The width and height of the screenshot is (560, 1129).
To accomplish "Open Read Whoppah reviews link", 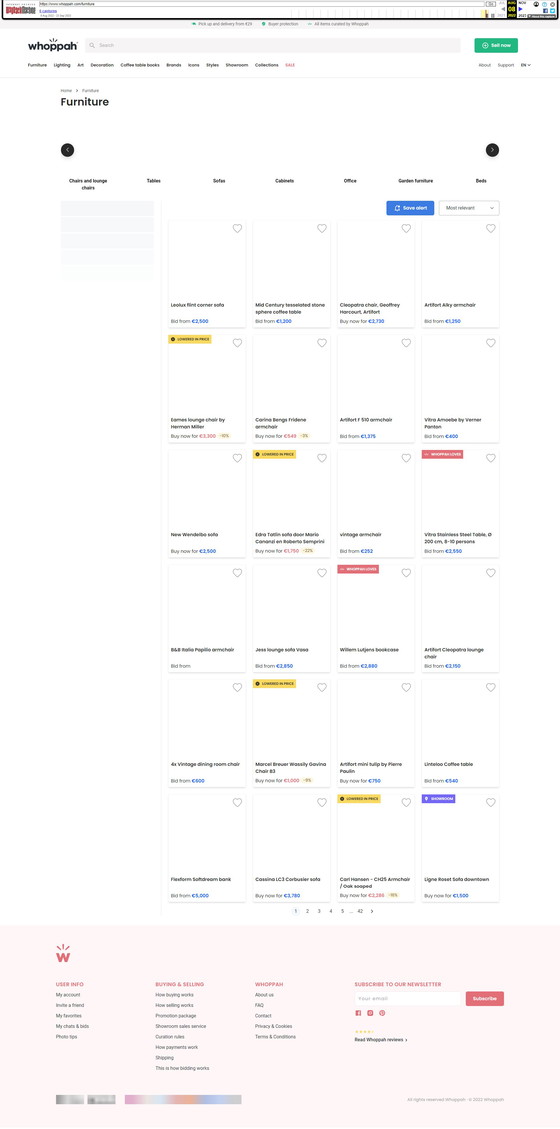I will coord(381,1040).
